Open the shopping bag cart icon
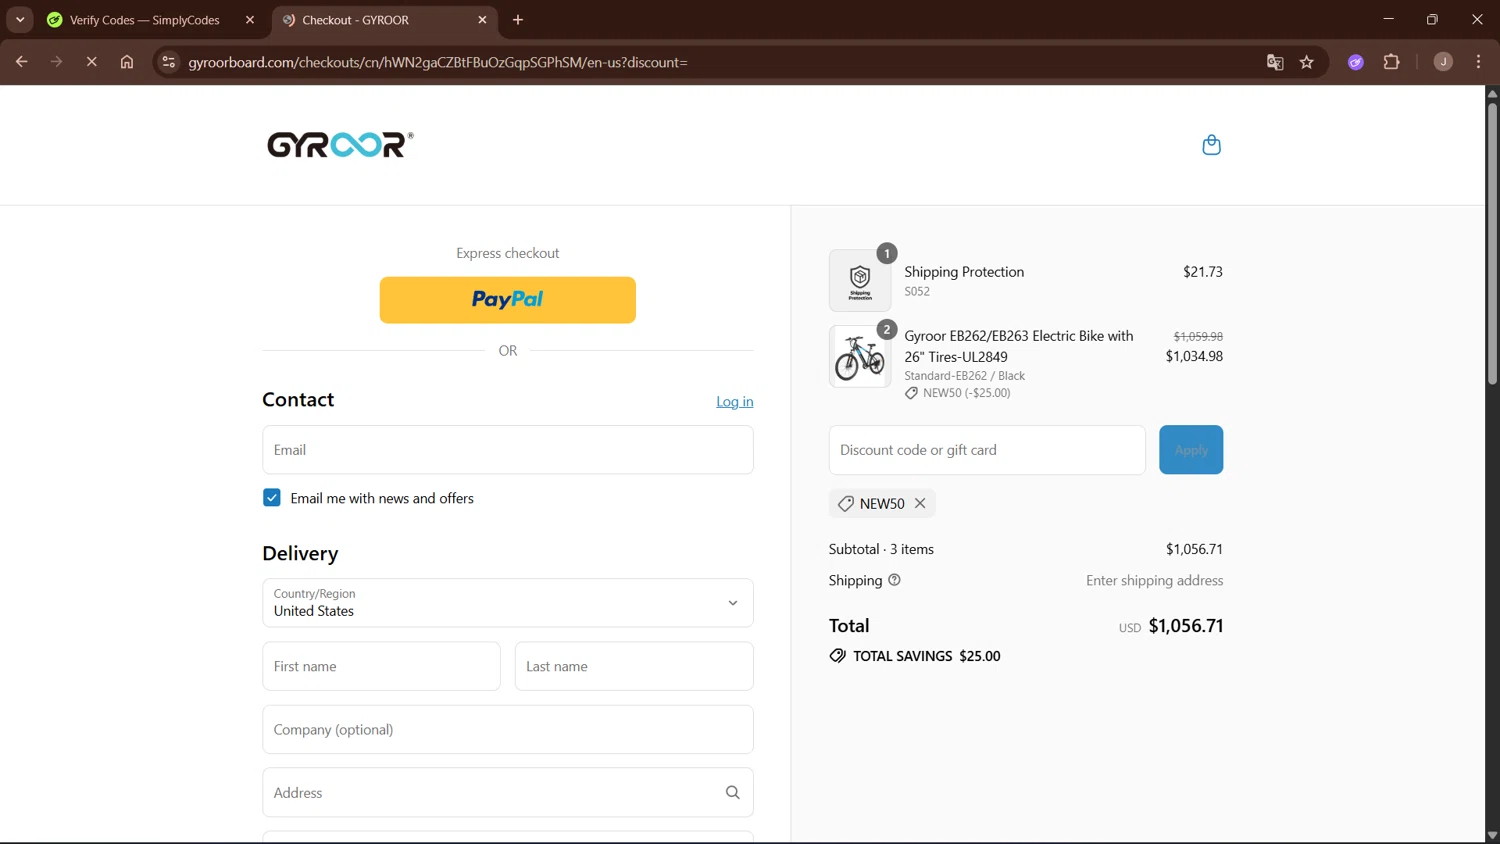The height and width of the screenshot is (844, 1500). [x=1211, y=145]
